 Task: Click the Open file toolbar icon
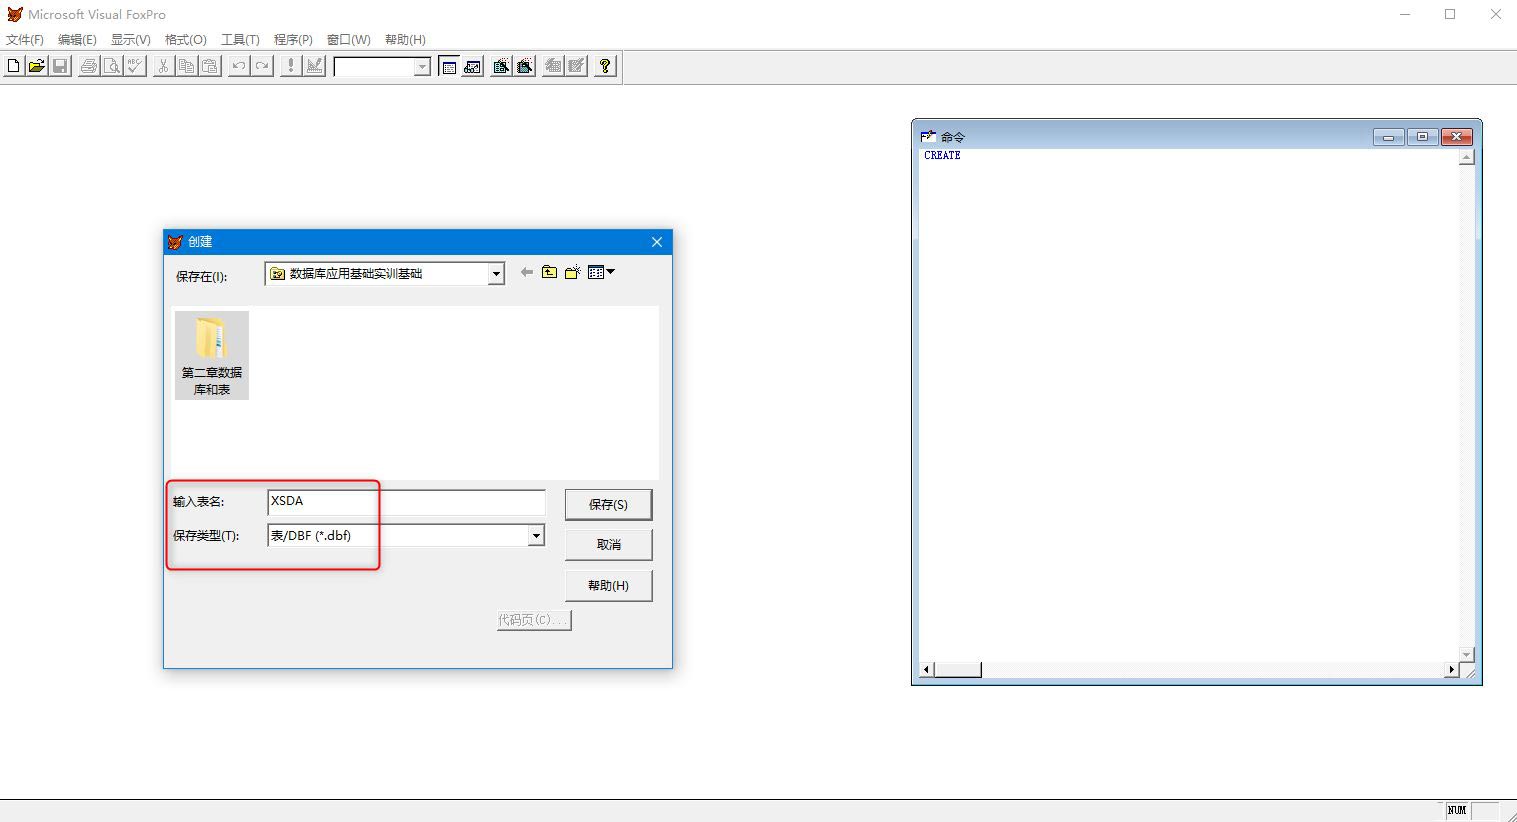pyautogui.click(x=36, y=66)
